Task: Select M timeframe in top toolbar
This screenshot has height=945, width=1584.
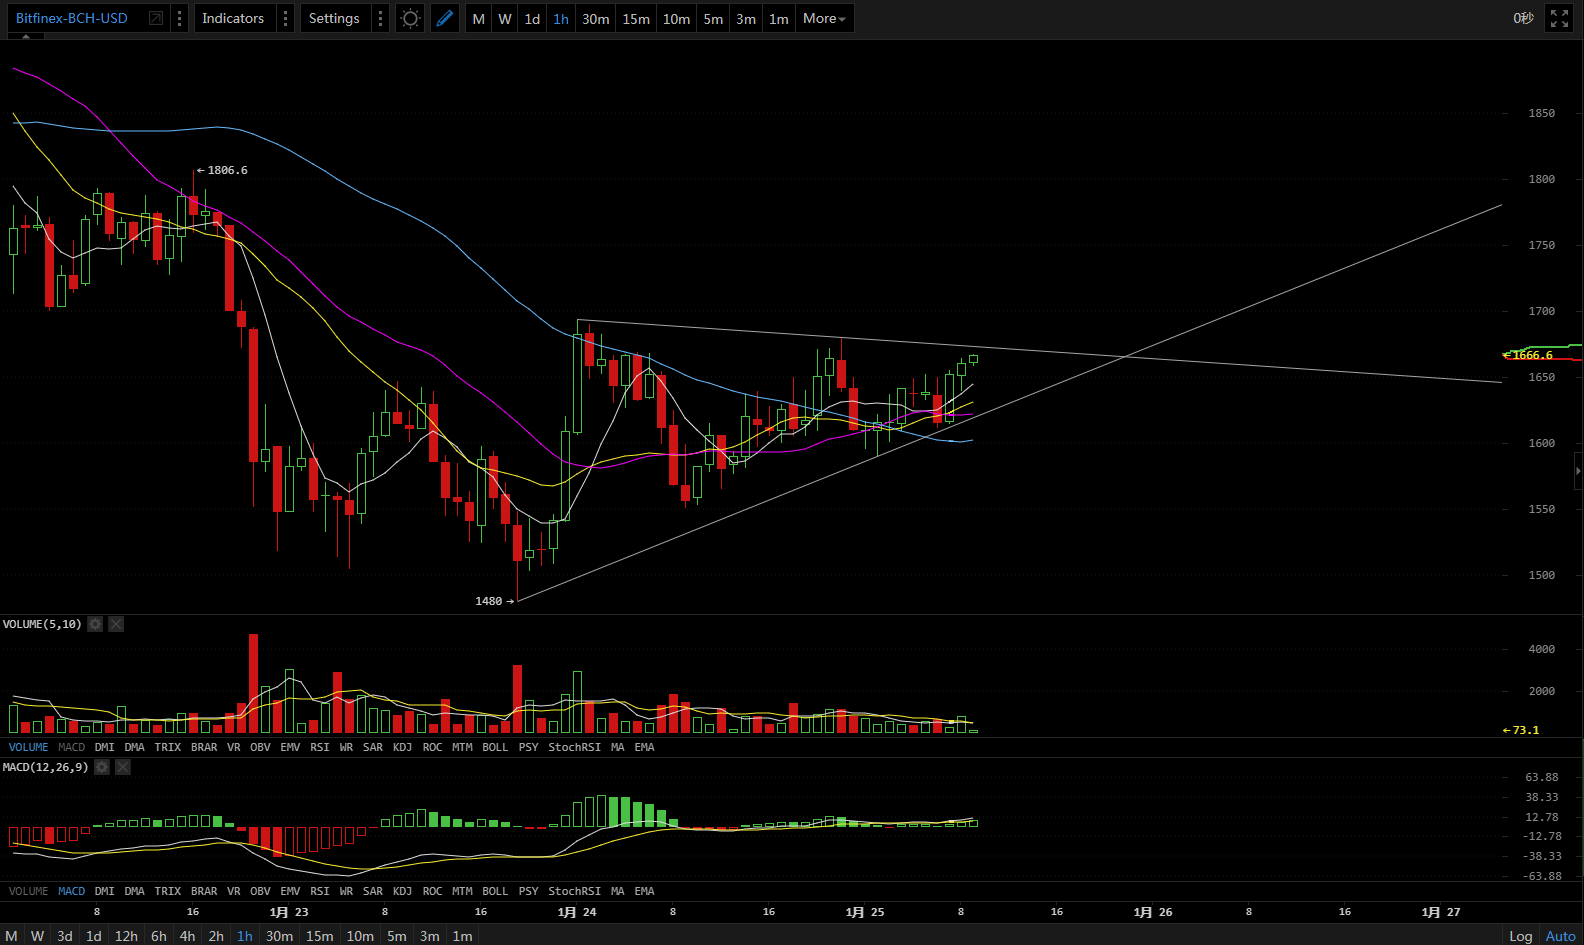Action: coord(479,18)
